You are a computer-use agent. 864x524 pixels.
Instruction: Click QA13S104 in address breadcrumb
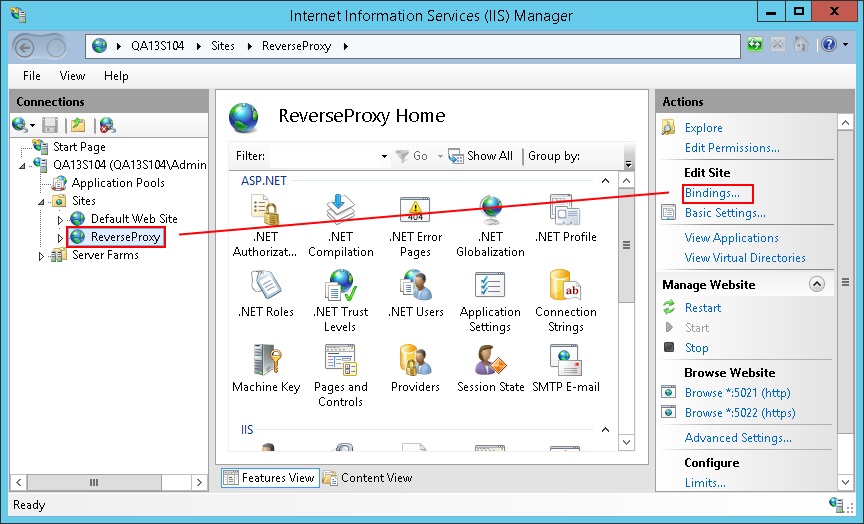[158, 46]
